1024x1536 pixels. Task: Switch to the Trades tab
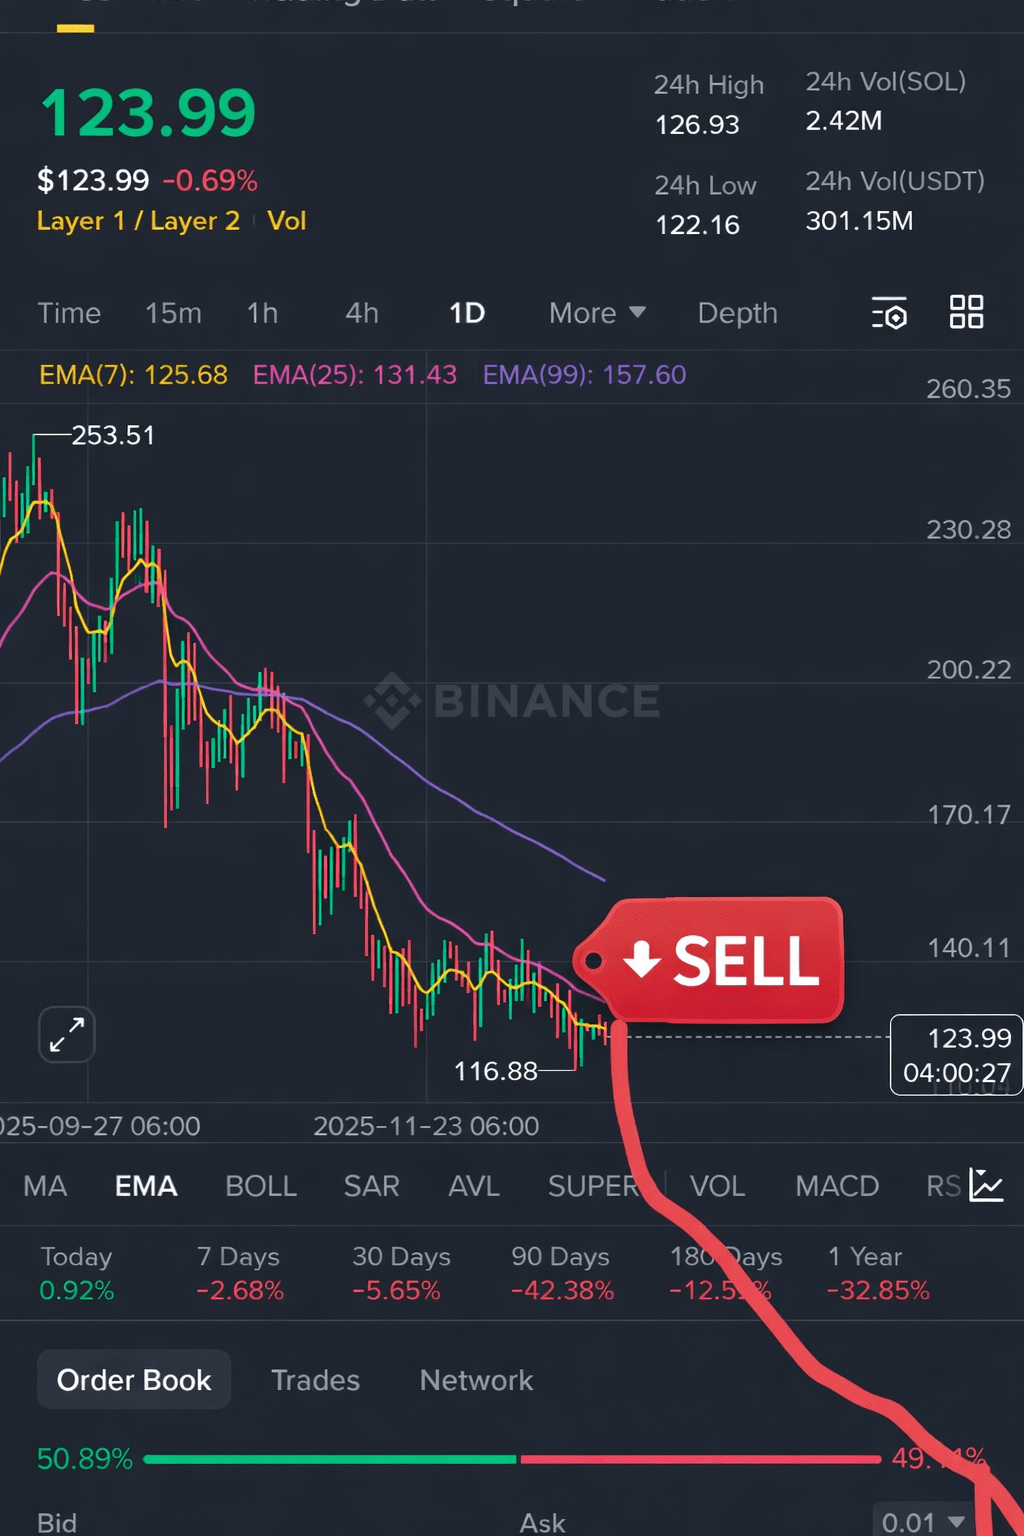tap(315, 1380)
